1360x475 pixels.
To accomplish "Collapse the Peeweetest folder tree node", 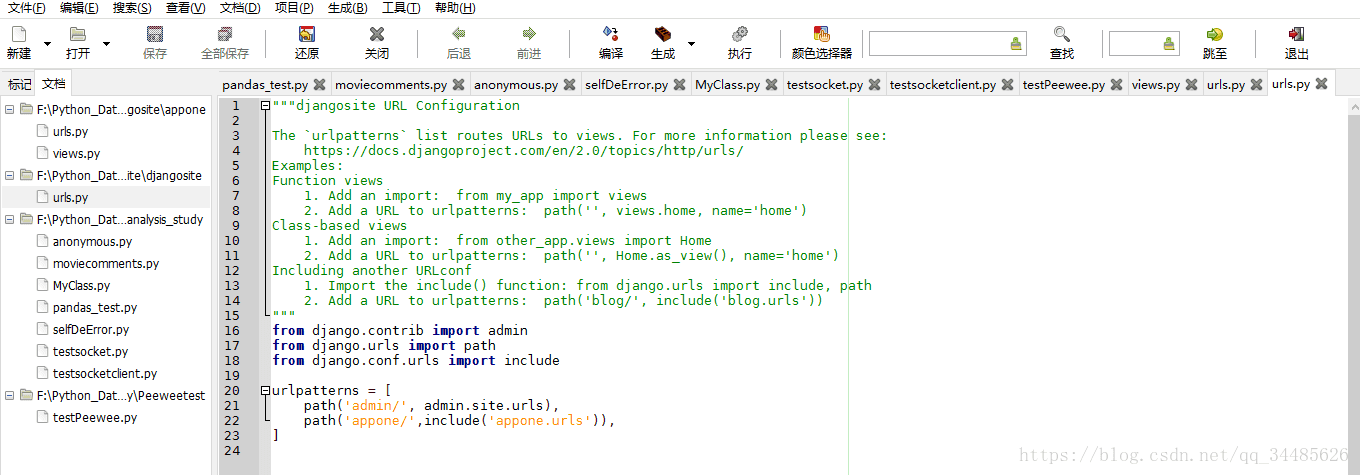I will click(x=10, y=396).
